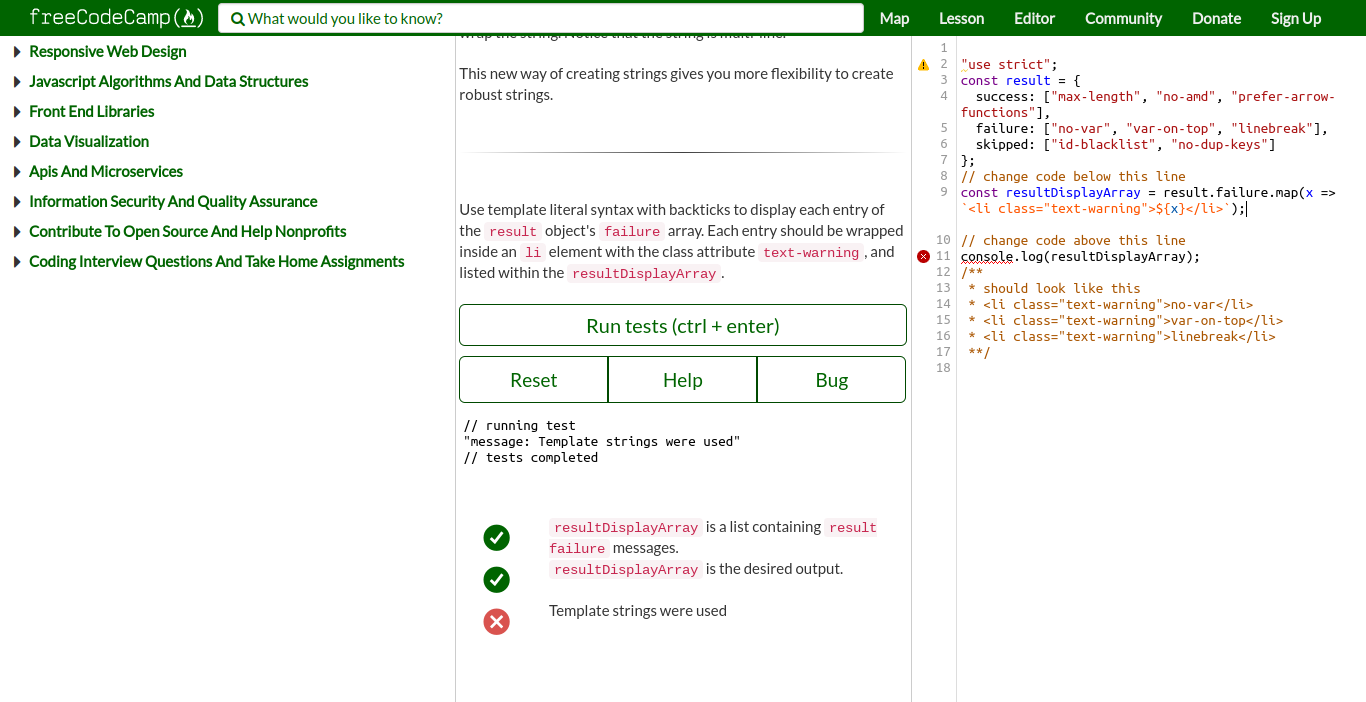Click the text-warning code tag in instructions

[810, 253]
